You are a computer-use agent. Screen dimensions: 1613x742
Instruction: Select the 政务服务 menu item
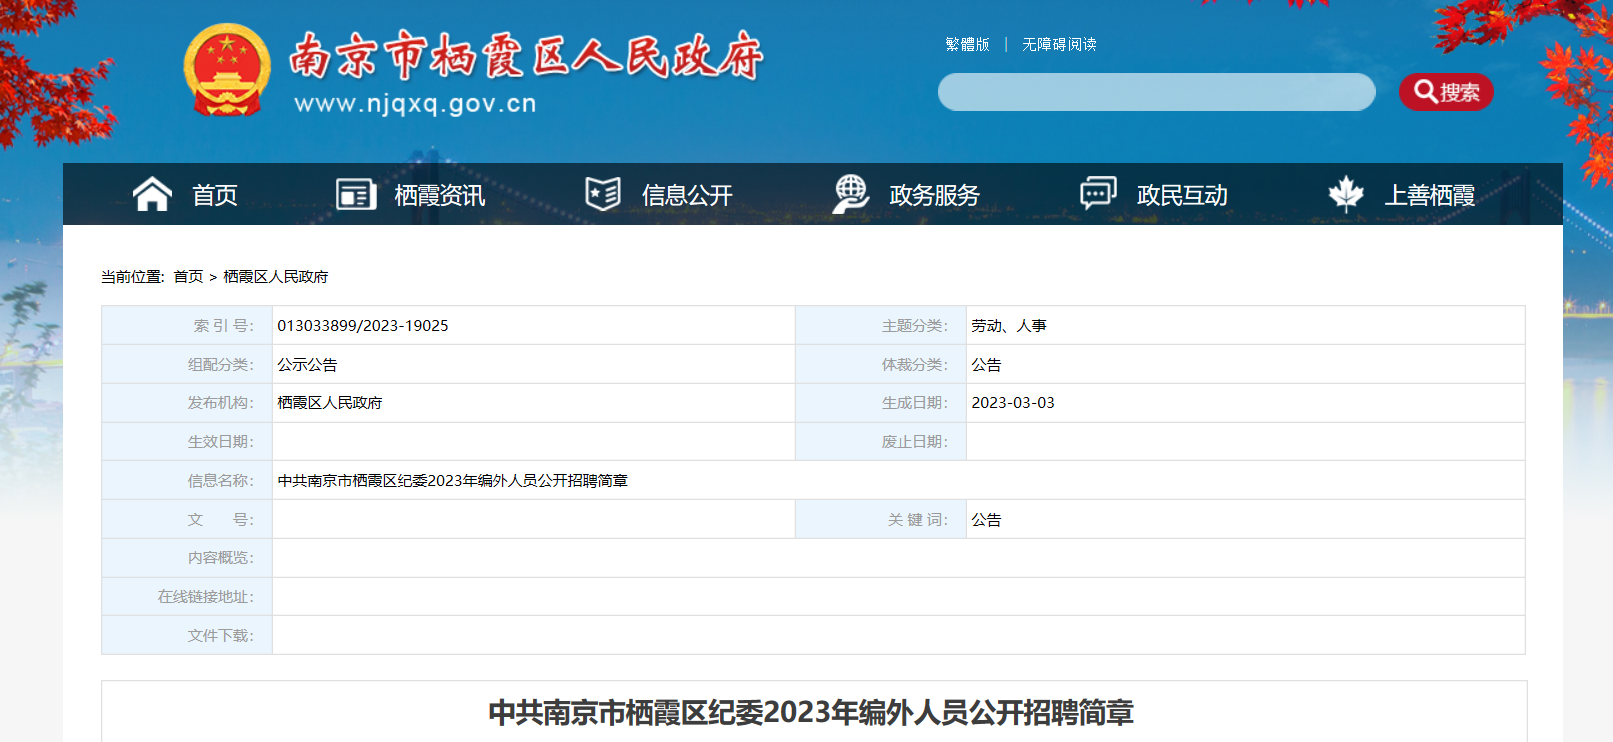tap(934, 195)
